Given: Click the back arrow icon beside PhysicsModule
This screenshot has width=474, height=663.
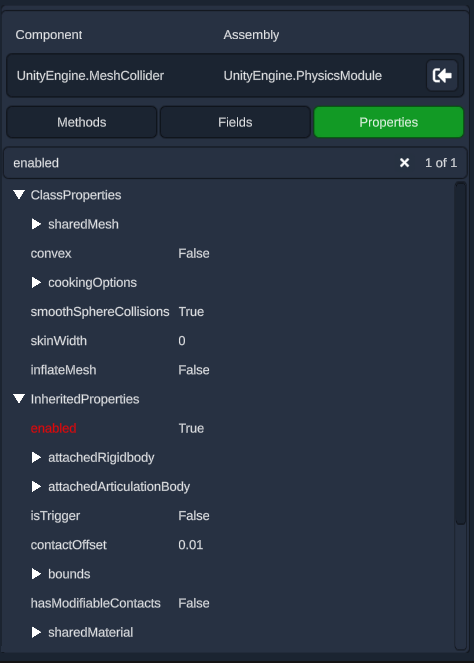Looking at the screenshot, I should 442,76.
